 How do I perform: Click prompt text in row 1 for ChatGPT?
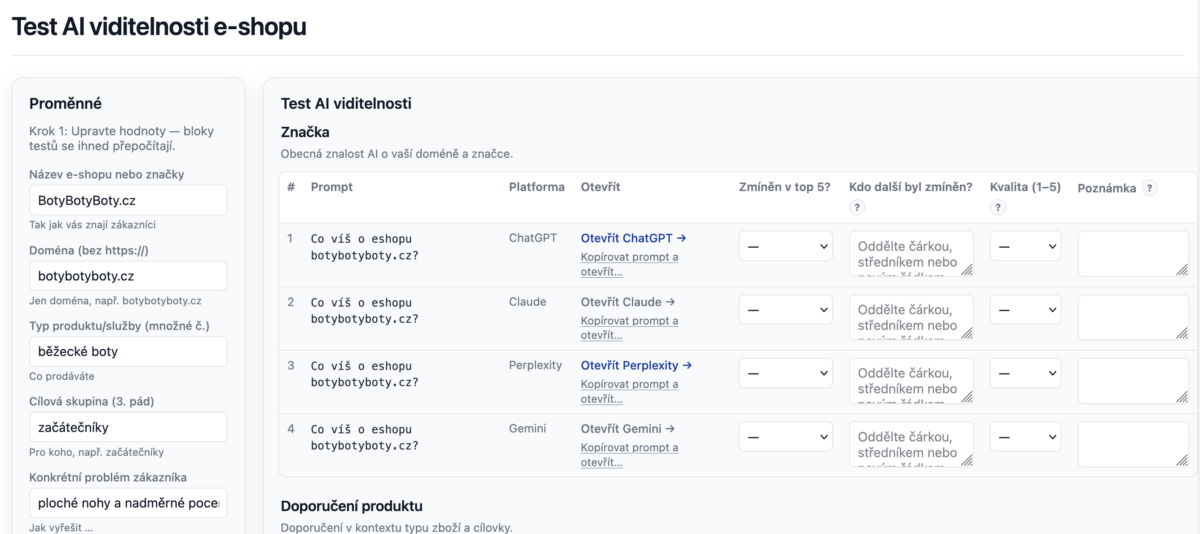[365, 246]
